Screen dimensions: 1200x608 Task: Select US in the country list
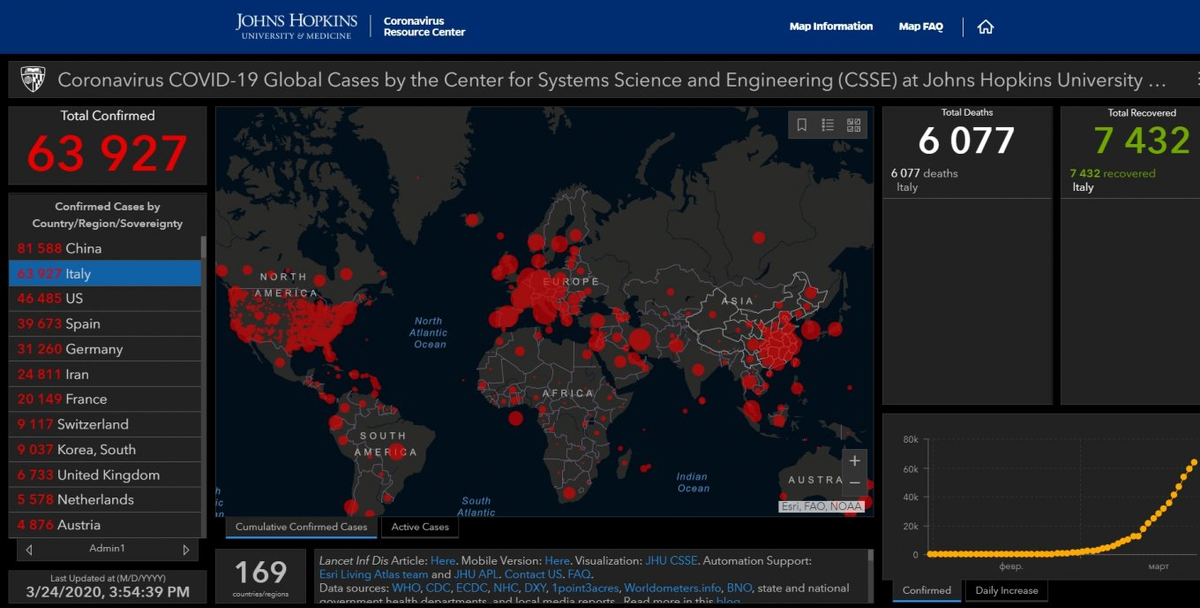point(105,298)
